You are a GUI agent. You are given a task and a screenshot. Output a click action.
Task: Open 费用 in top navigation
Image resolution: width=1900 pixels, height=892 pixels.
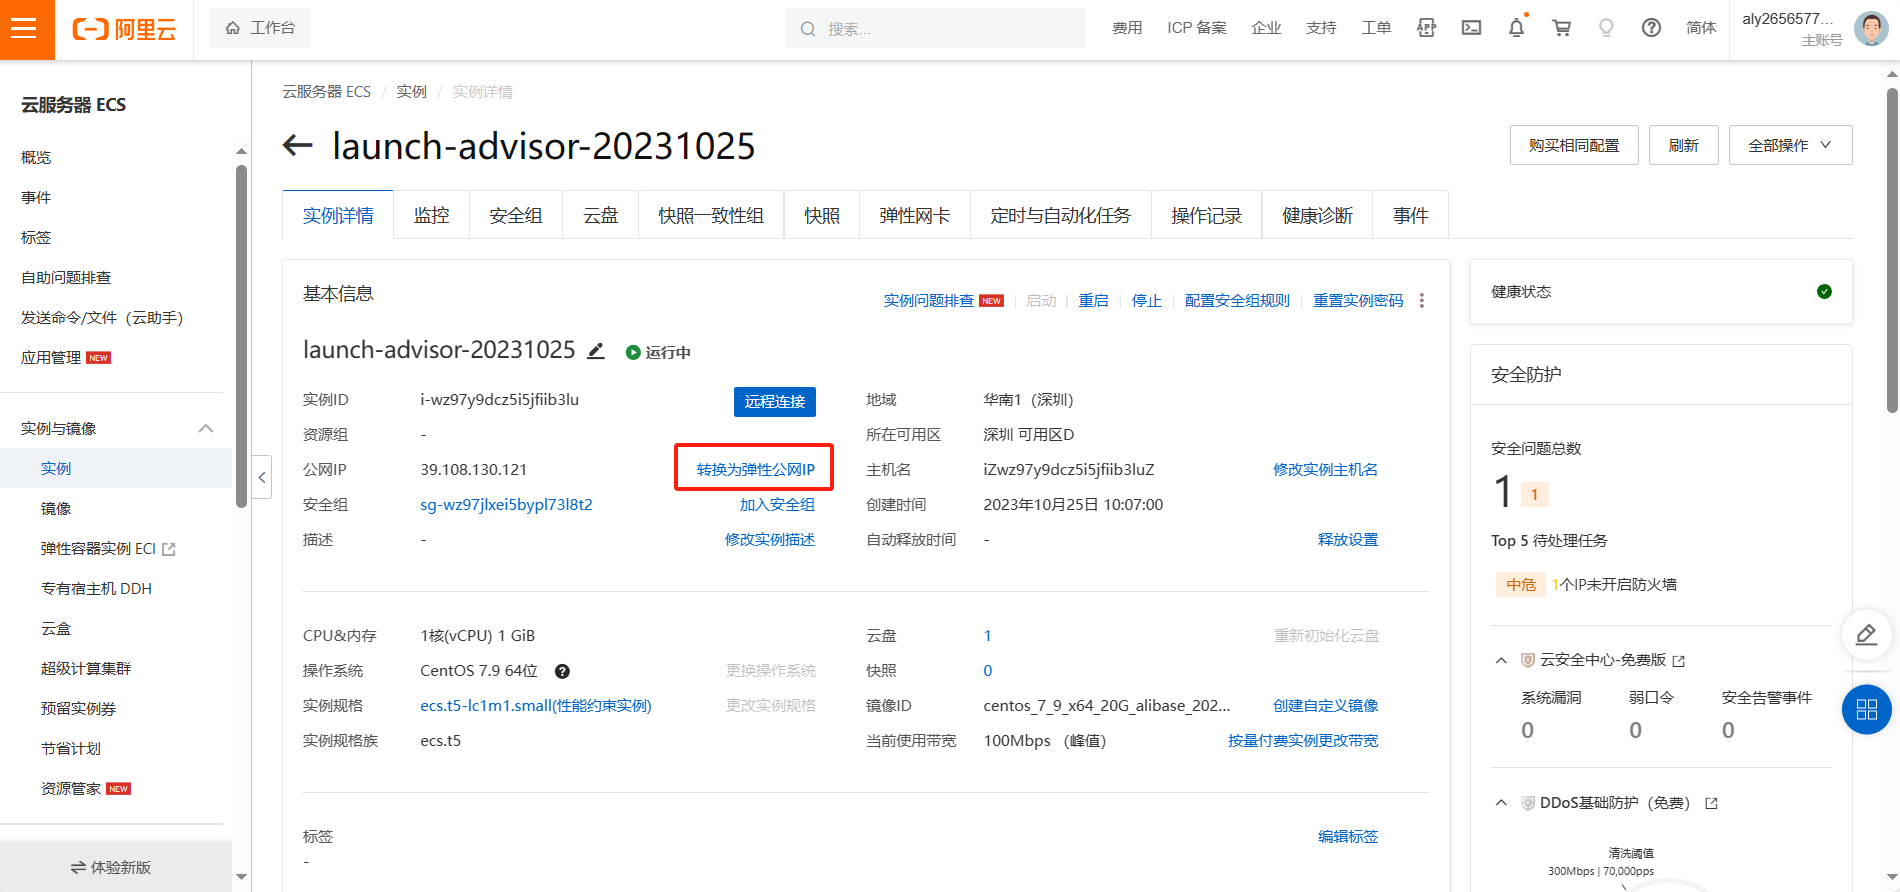click(1127, 28)
